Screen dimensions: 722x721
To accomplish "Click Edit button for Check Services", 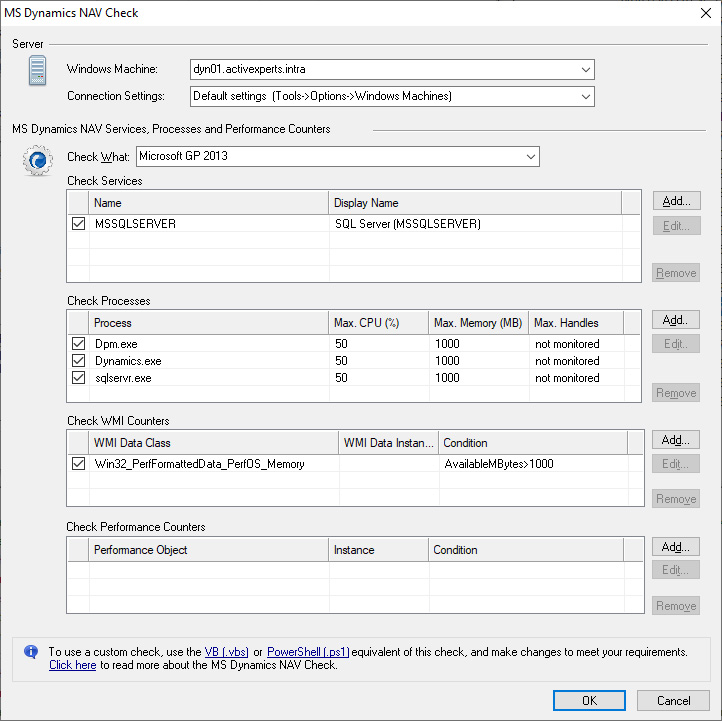I will tap(676, 226).
